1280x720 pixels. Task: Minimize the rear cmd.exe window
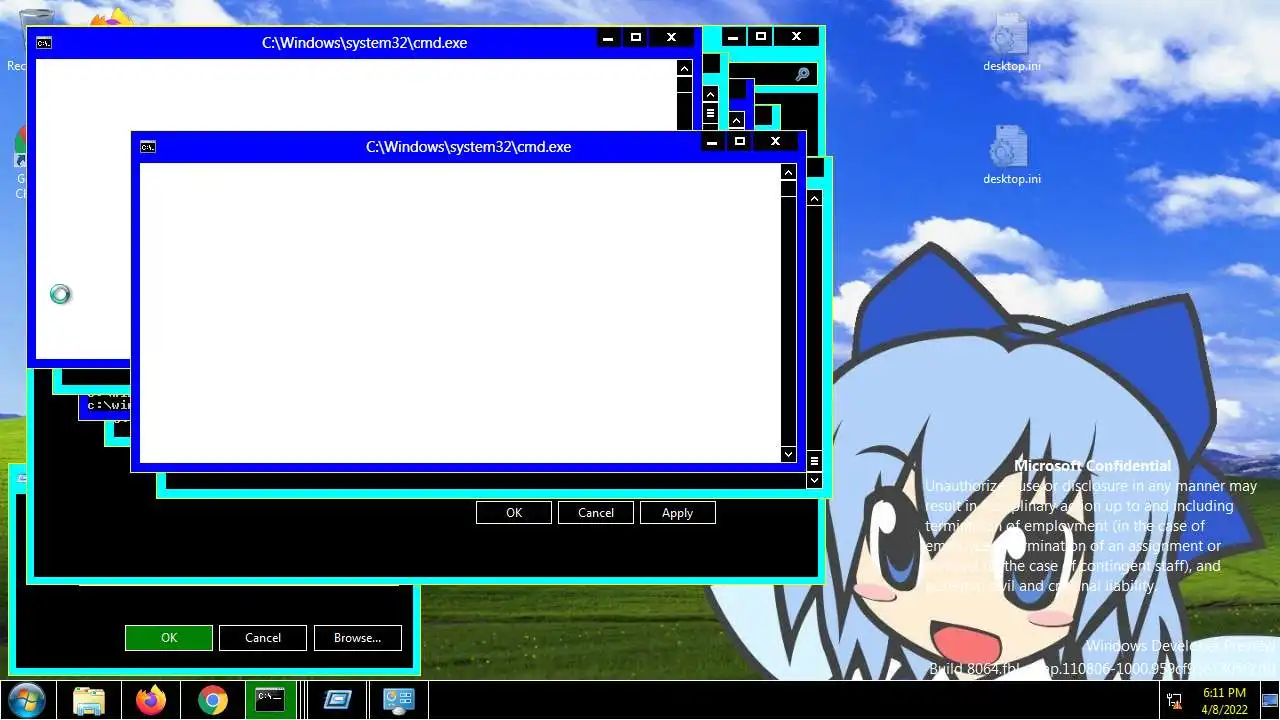coord(608,38)
